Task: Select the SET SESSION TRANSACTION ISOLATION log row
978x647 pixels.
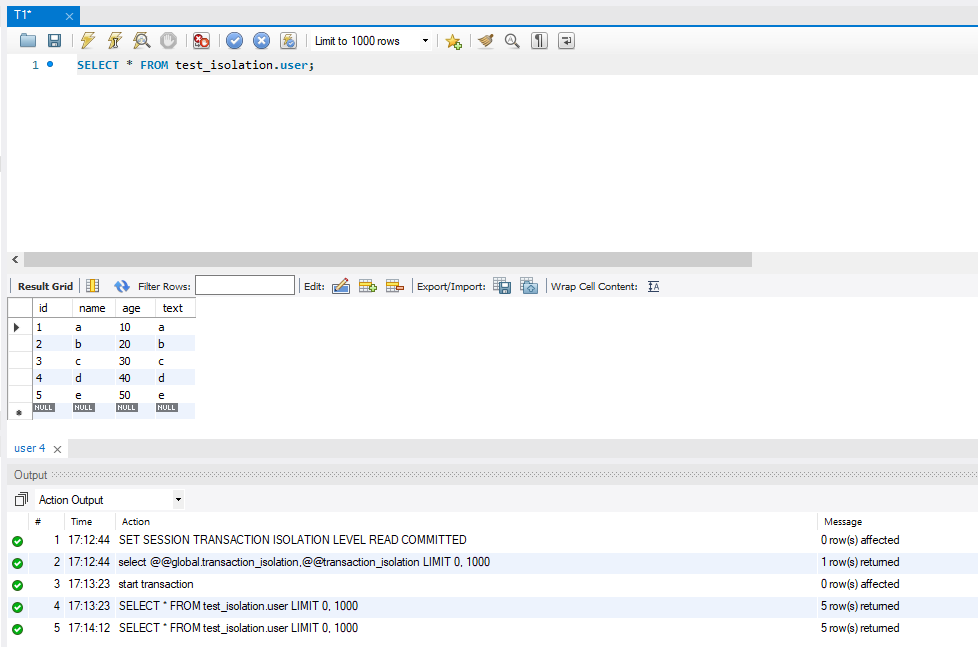Action: coord(493,540)
